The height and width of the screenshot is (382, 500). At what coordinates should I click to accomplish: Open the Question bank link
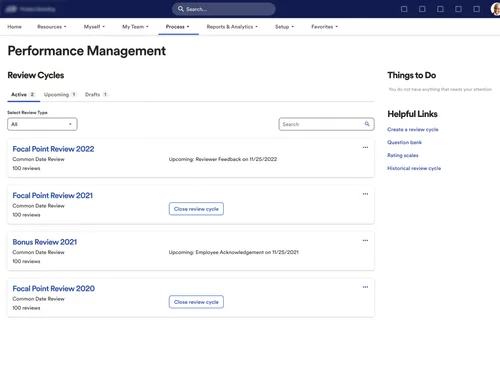[404, 142]
